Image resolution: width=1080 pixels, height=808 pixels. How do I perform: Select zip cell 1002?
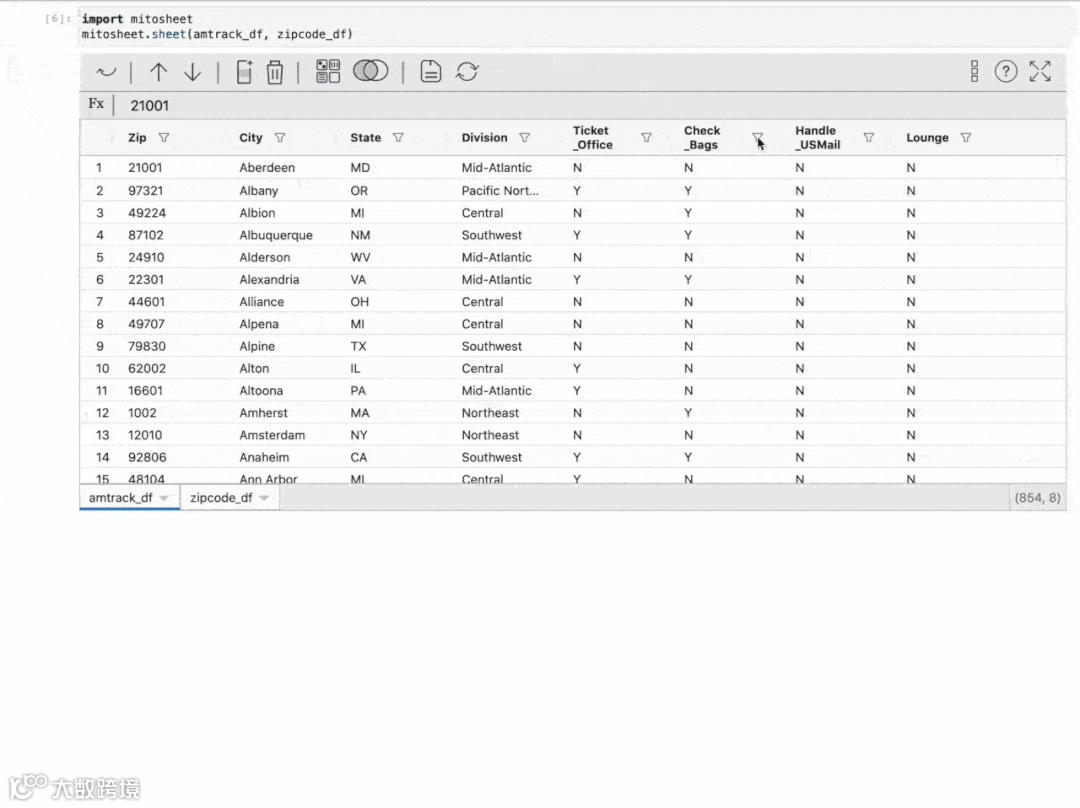[x=142, y=413]
